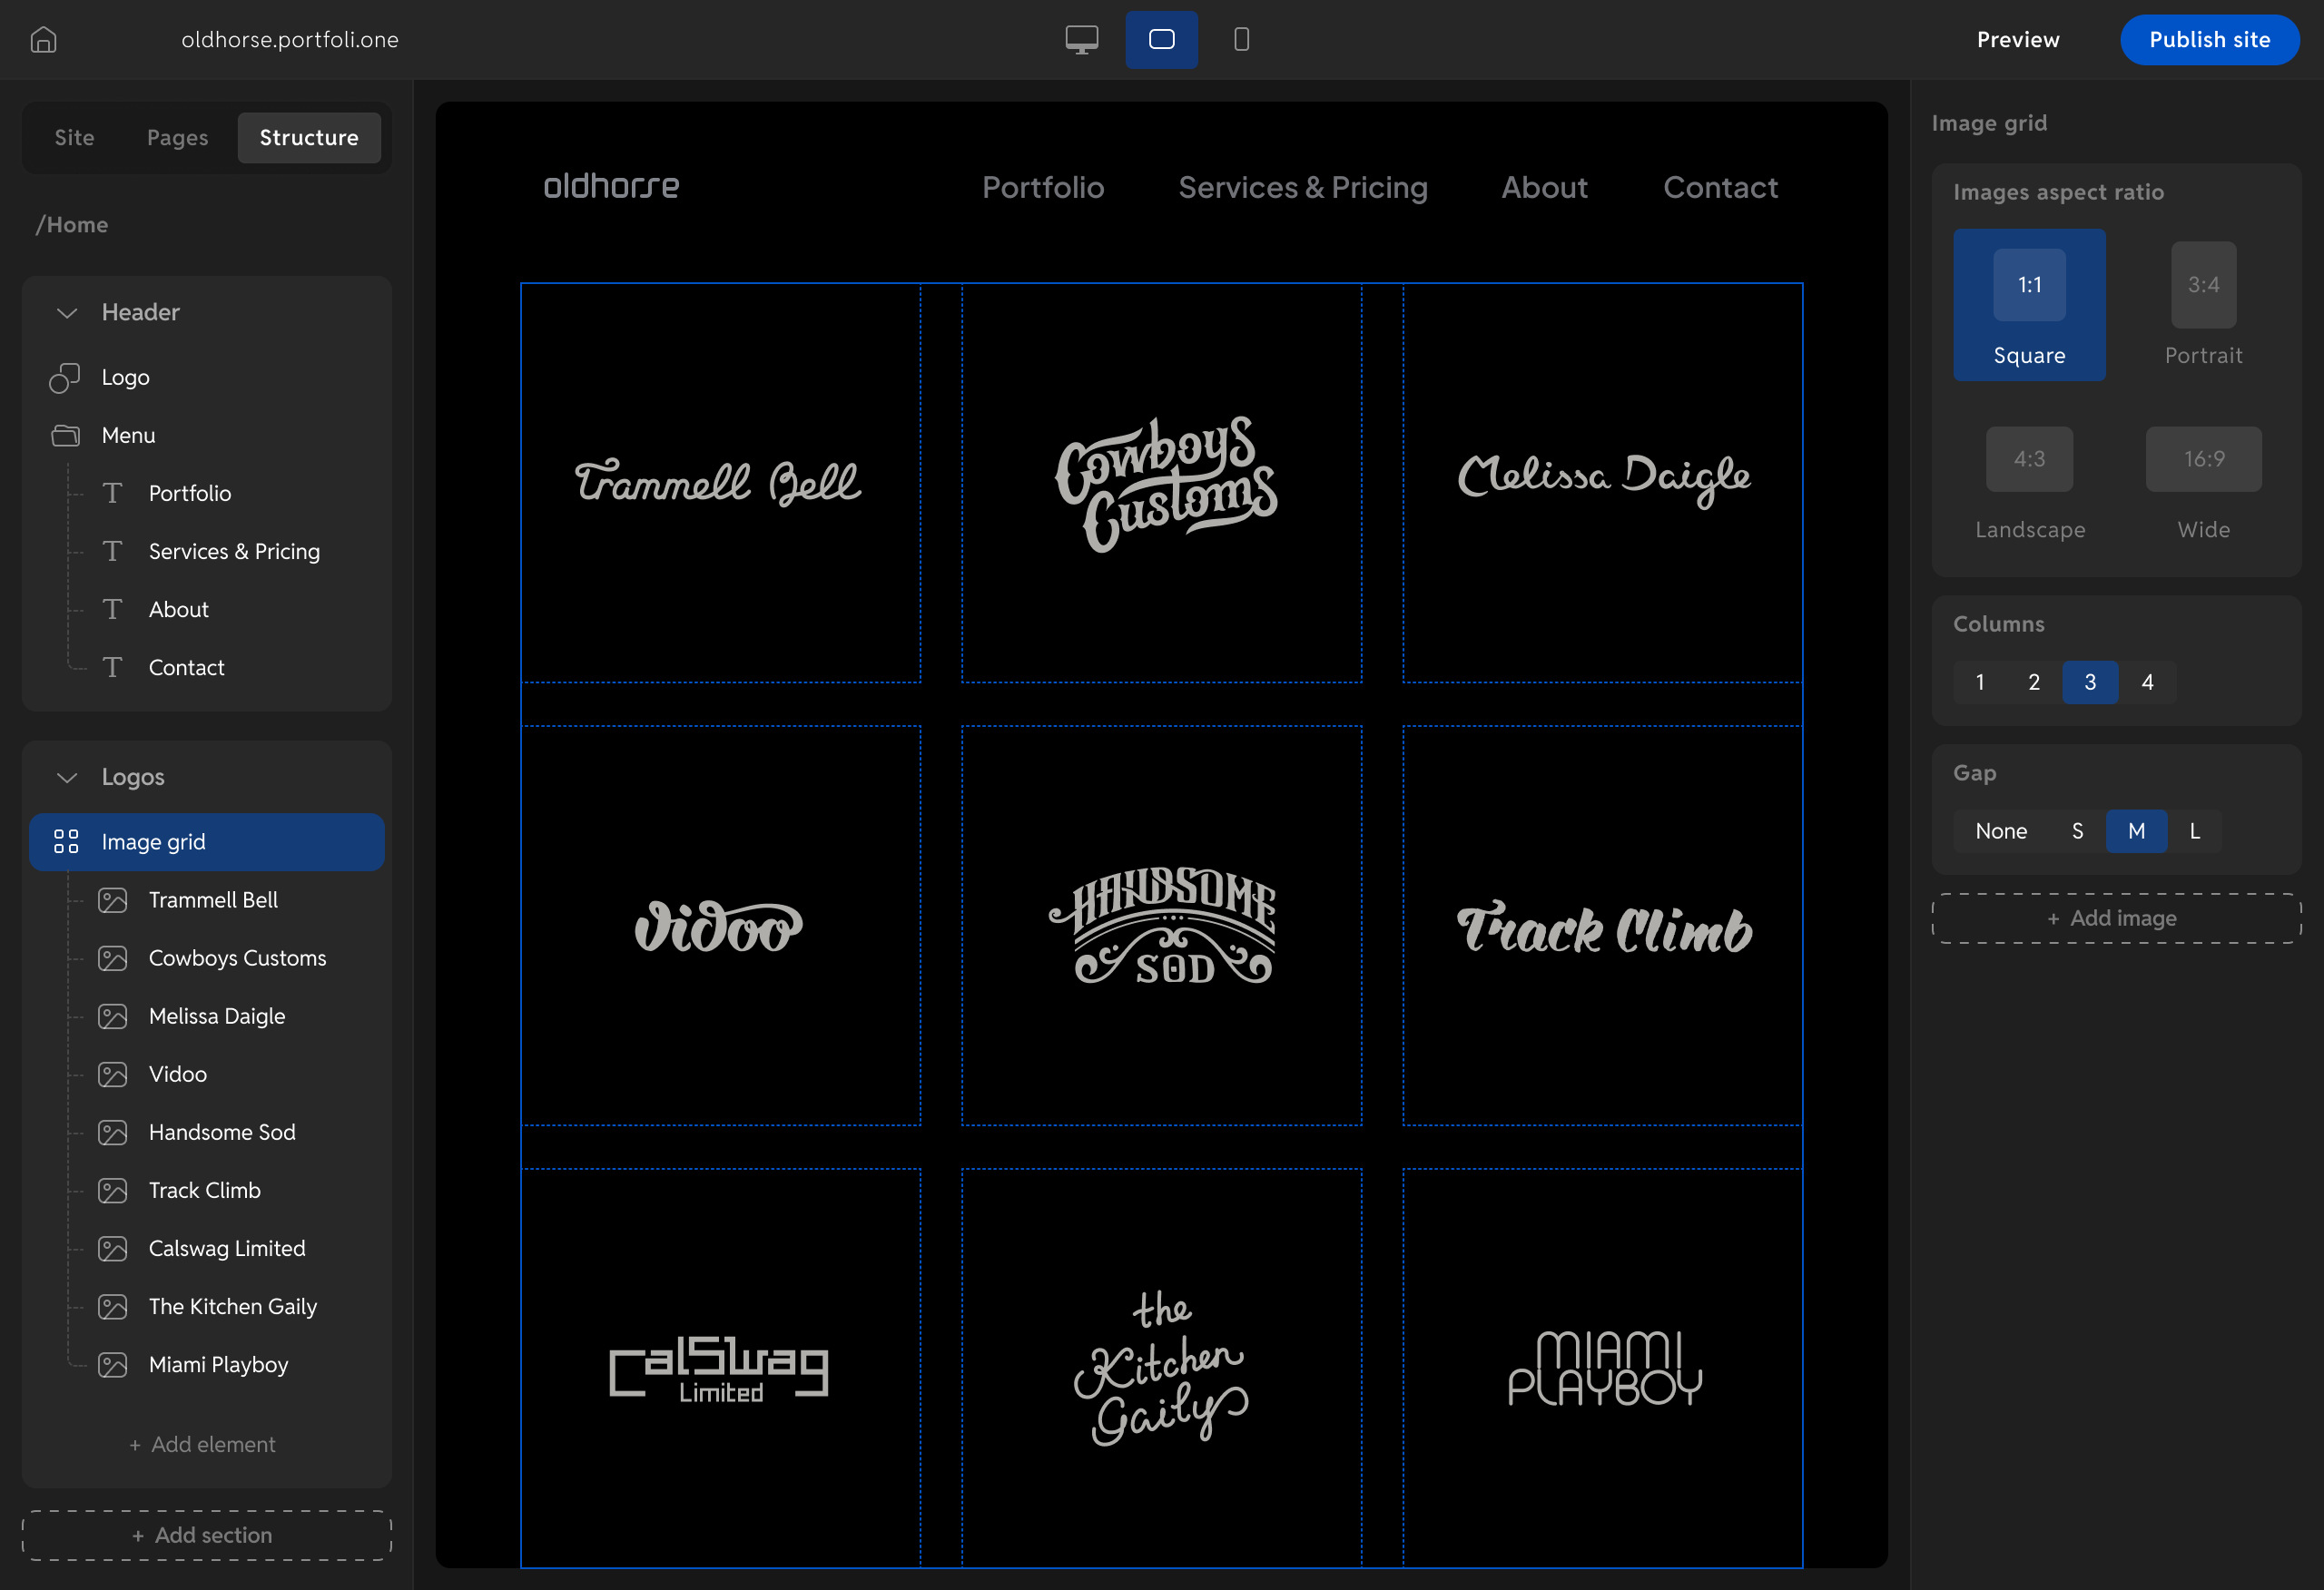Select the Logo element icon in Header
This screenshot has height=1590, width=2324.
[x=65, y=378]
